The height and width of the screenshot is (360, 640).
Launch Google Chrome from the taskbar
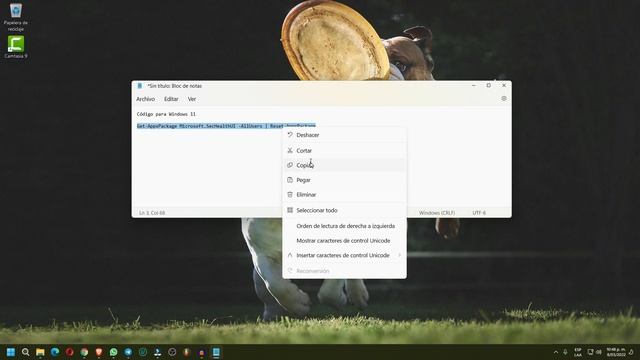(x=84, y=352)
